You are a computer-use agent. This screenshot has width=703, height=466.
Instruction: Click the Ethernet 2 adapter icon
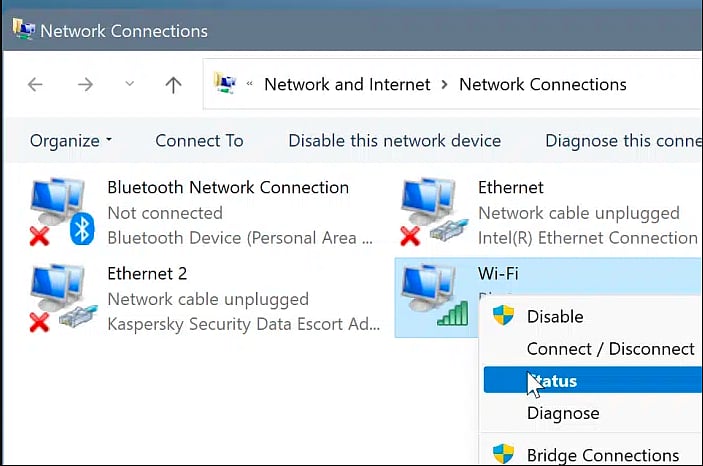click(x=62, y=298)
